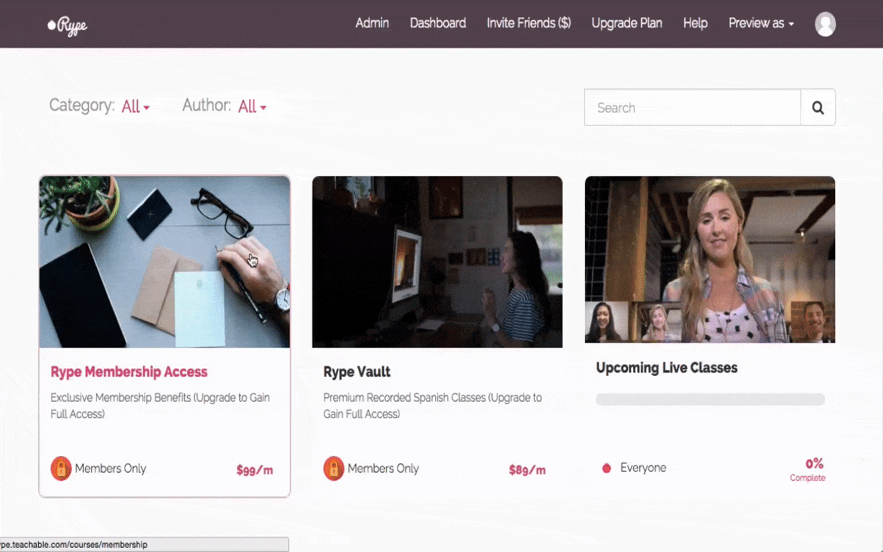Click Upcoming Live Classes progress bar
This screenshot has height=552, width=883.
point(710,399)
